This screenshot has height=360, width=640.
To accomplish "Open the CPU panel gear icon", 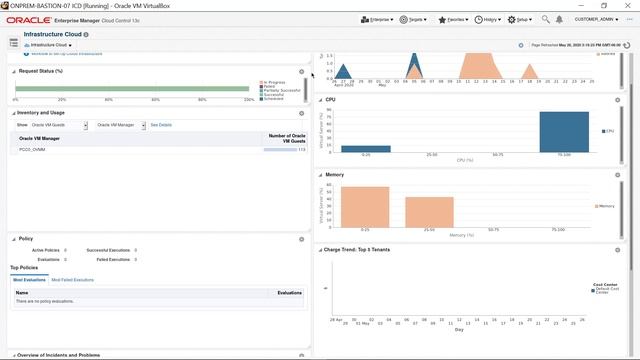I will pos(618,100).
